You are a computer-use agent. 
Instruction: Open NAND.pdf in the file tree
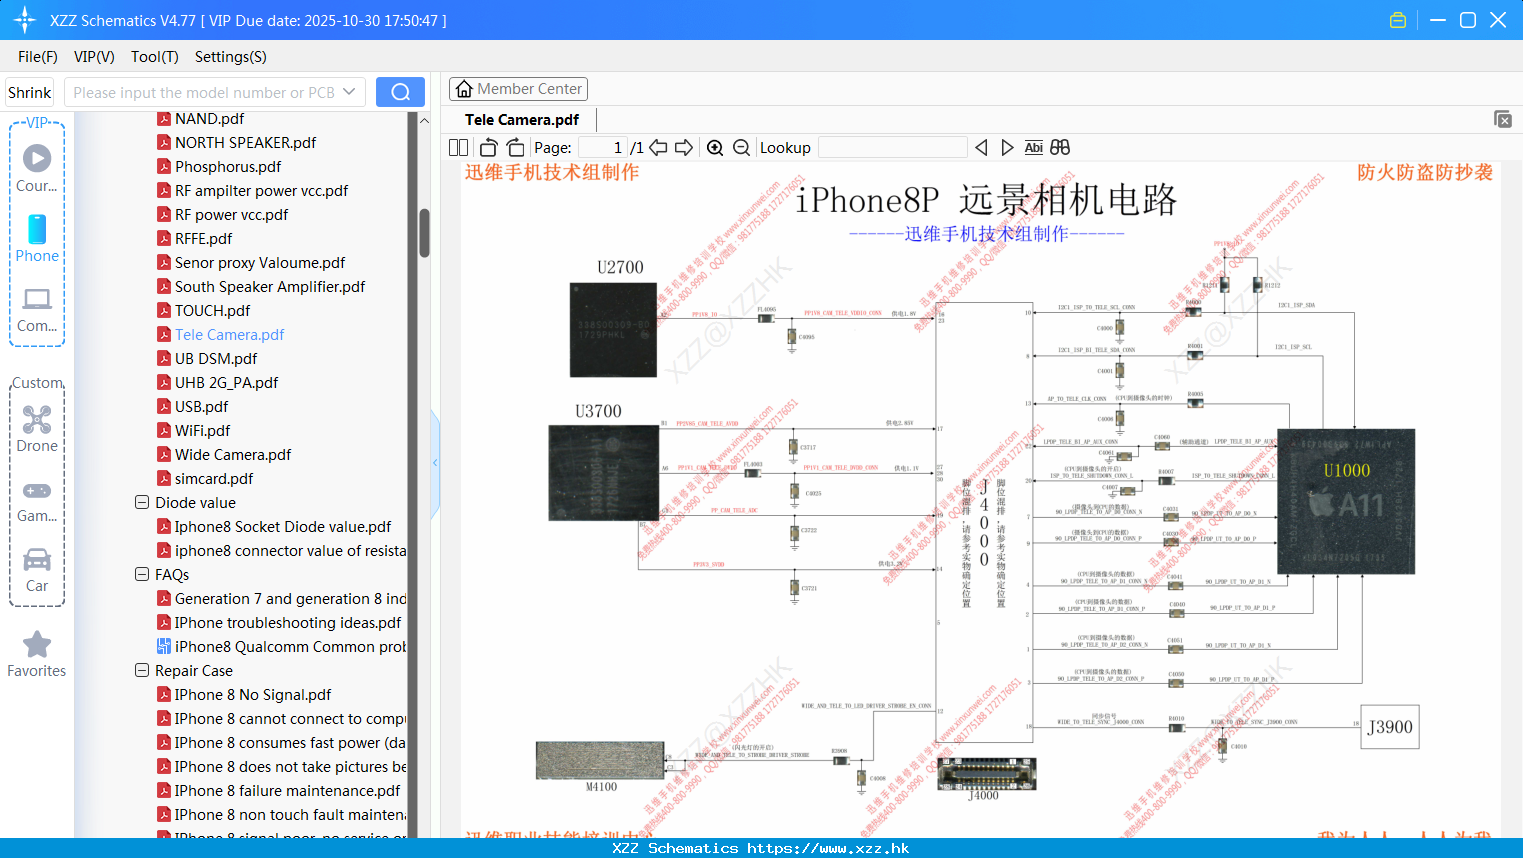point(209,119)
